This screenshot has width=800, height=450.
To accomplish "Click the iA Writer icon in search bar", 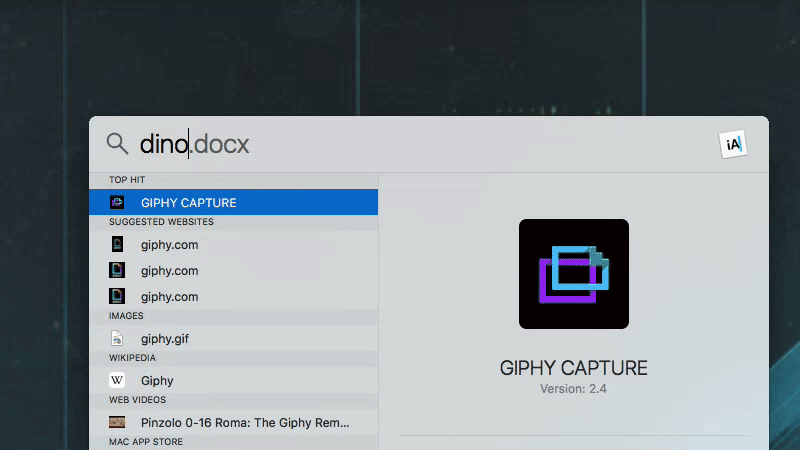I will click(x=733, y=144).
